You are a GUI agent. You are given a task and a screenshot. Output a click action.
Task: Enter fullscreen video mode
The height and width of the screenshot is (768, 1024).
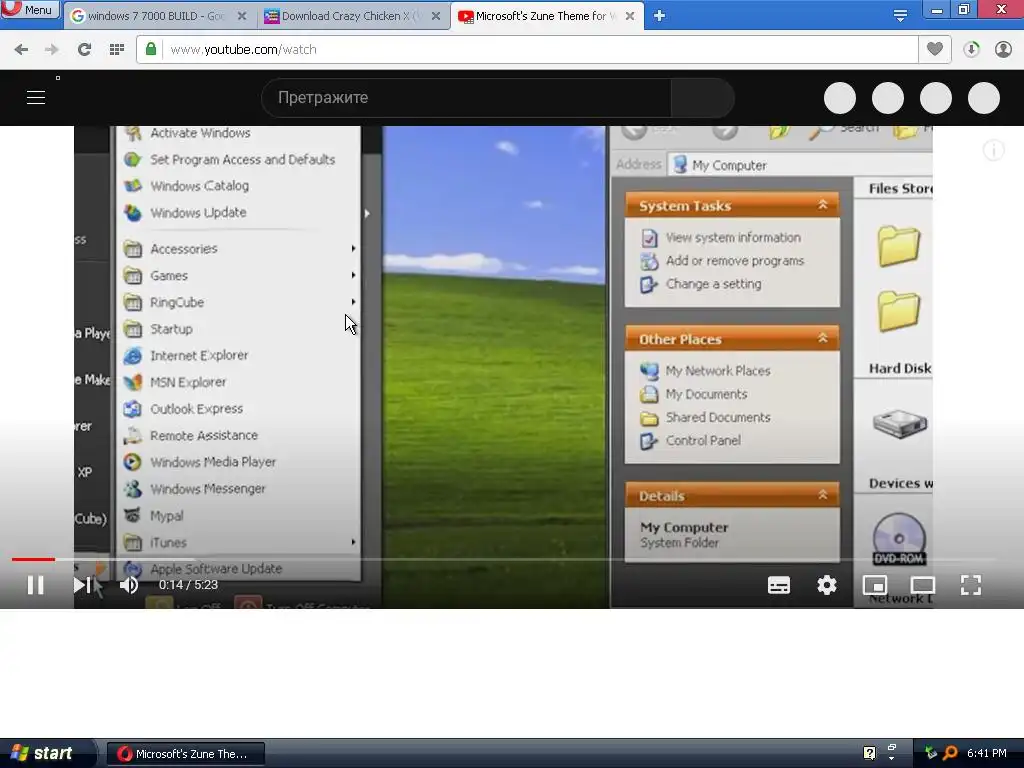[x=971, y=585]
